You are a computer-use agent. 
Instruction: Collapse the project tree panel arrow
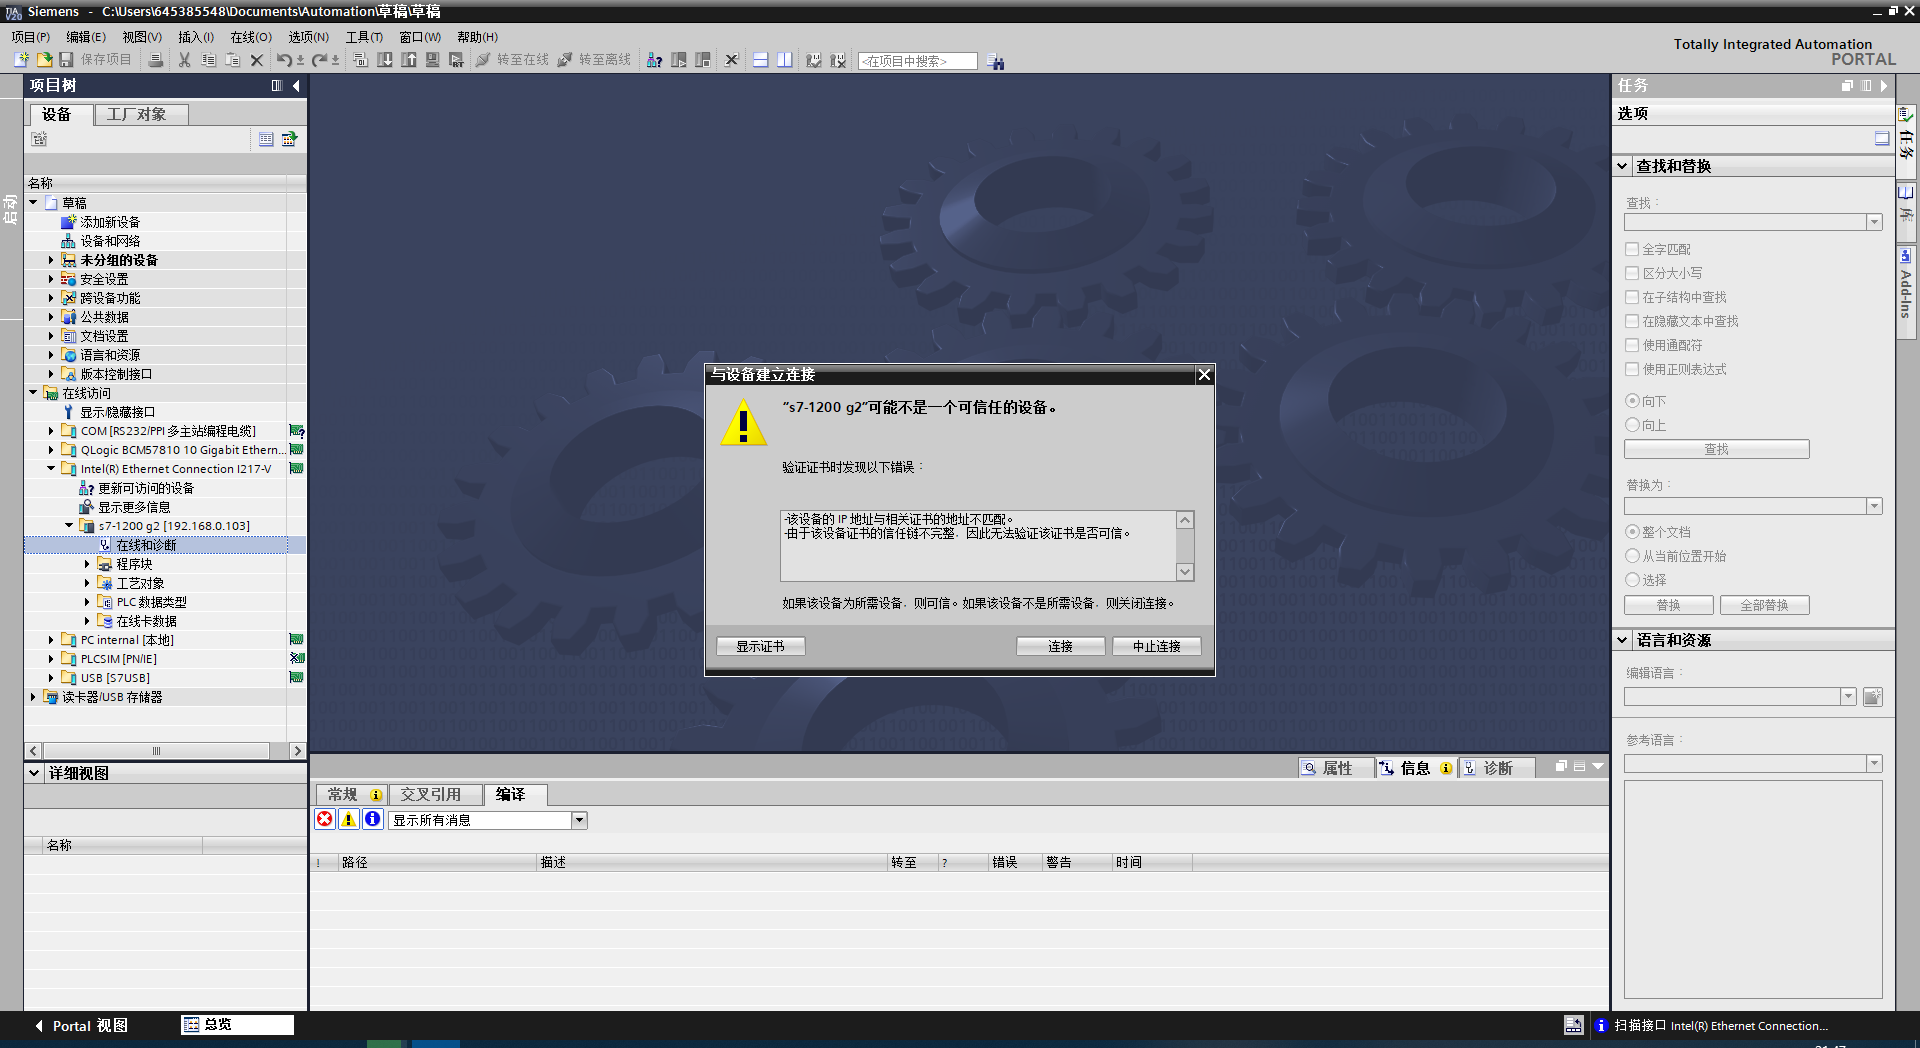point(296,86)
